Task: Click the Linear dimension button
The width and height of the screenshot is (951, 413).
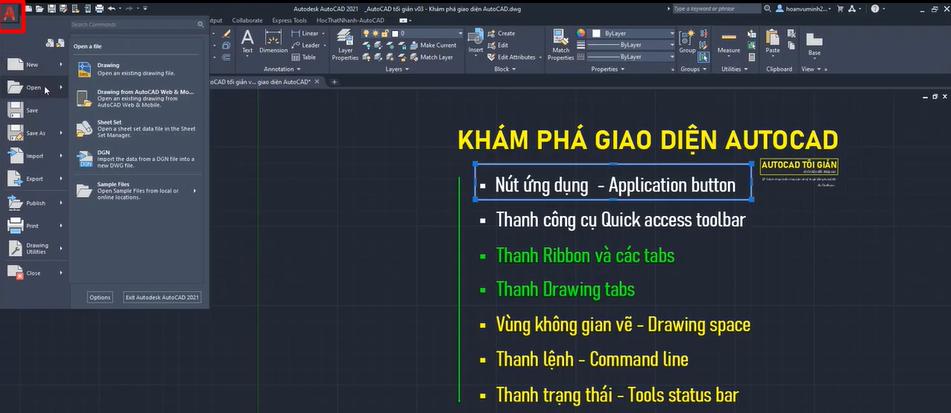Action: pyautogui.click(x=306, y=33)
